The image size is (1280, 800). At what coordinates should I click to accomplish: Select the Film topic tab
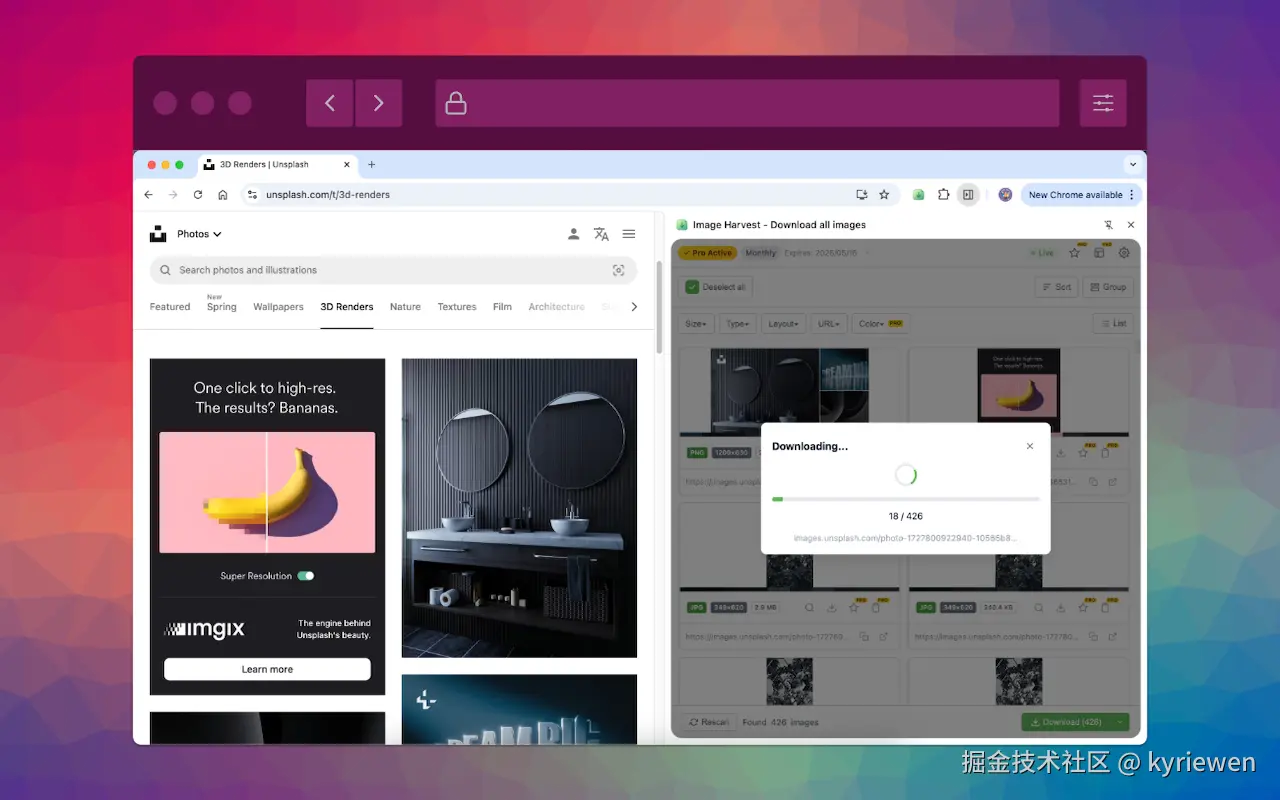point(502,307)
